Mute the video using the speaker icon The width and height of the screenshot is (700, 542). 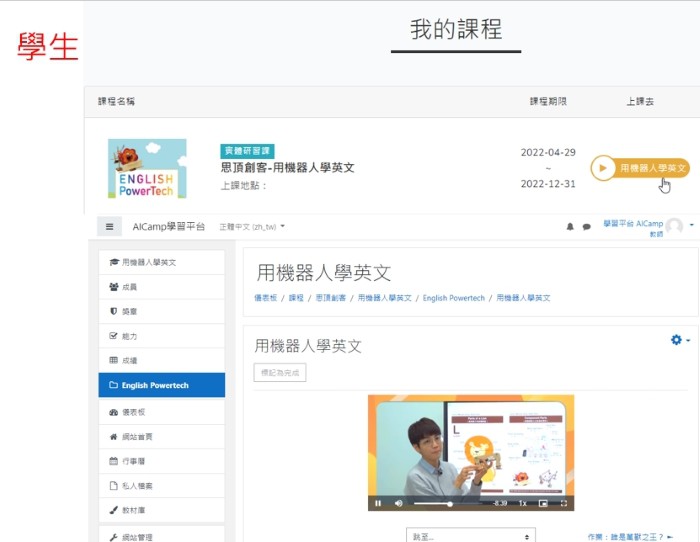point(398,503)
